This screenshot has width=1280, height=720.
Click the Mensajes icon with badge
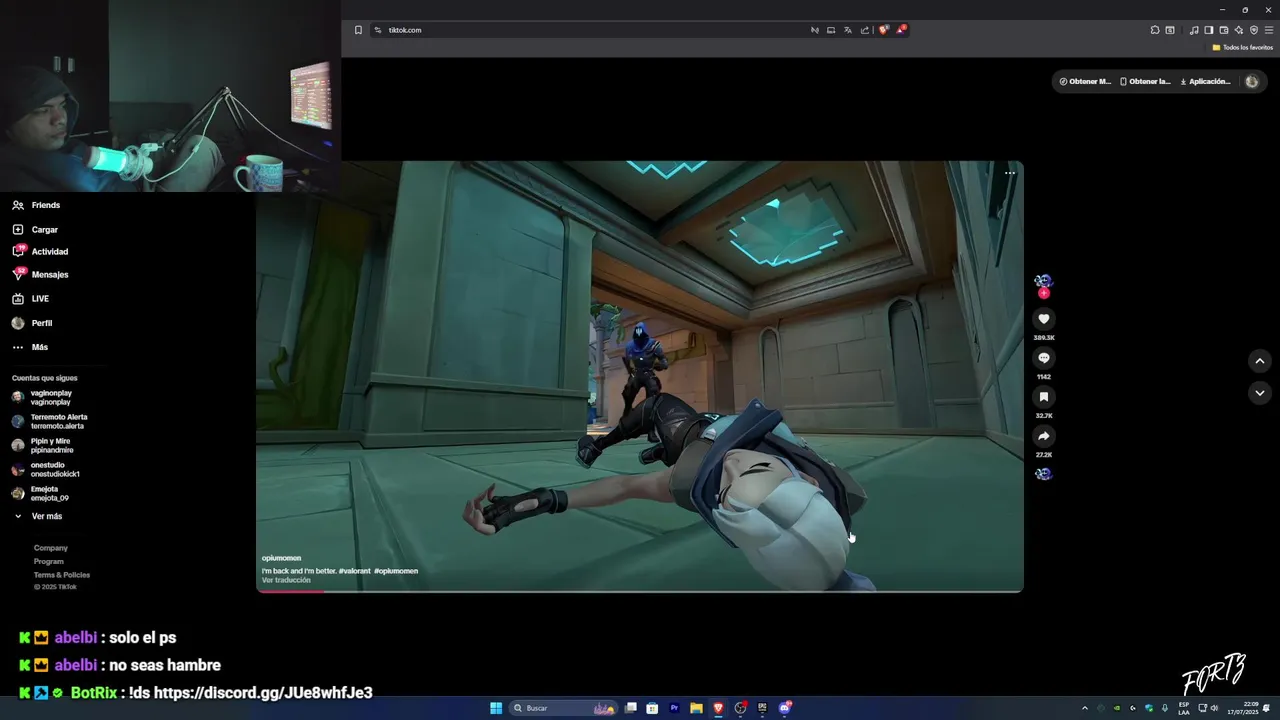click(18, 275)
